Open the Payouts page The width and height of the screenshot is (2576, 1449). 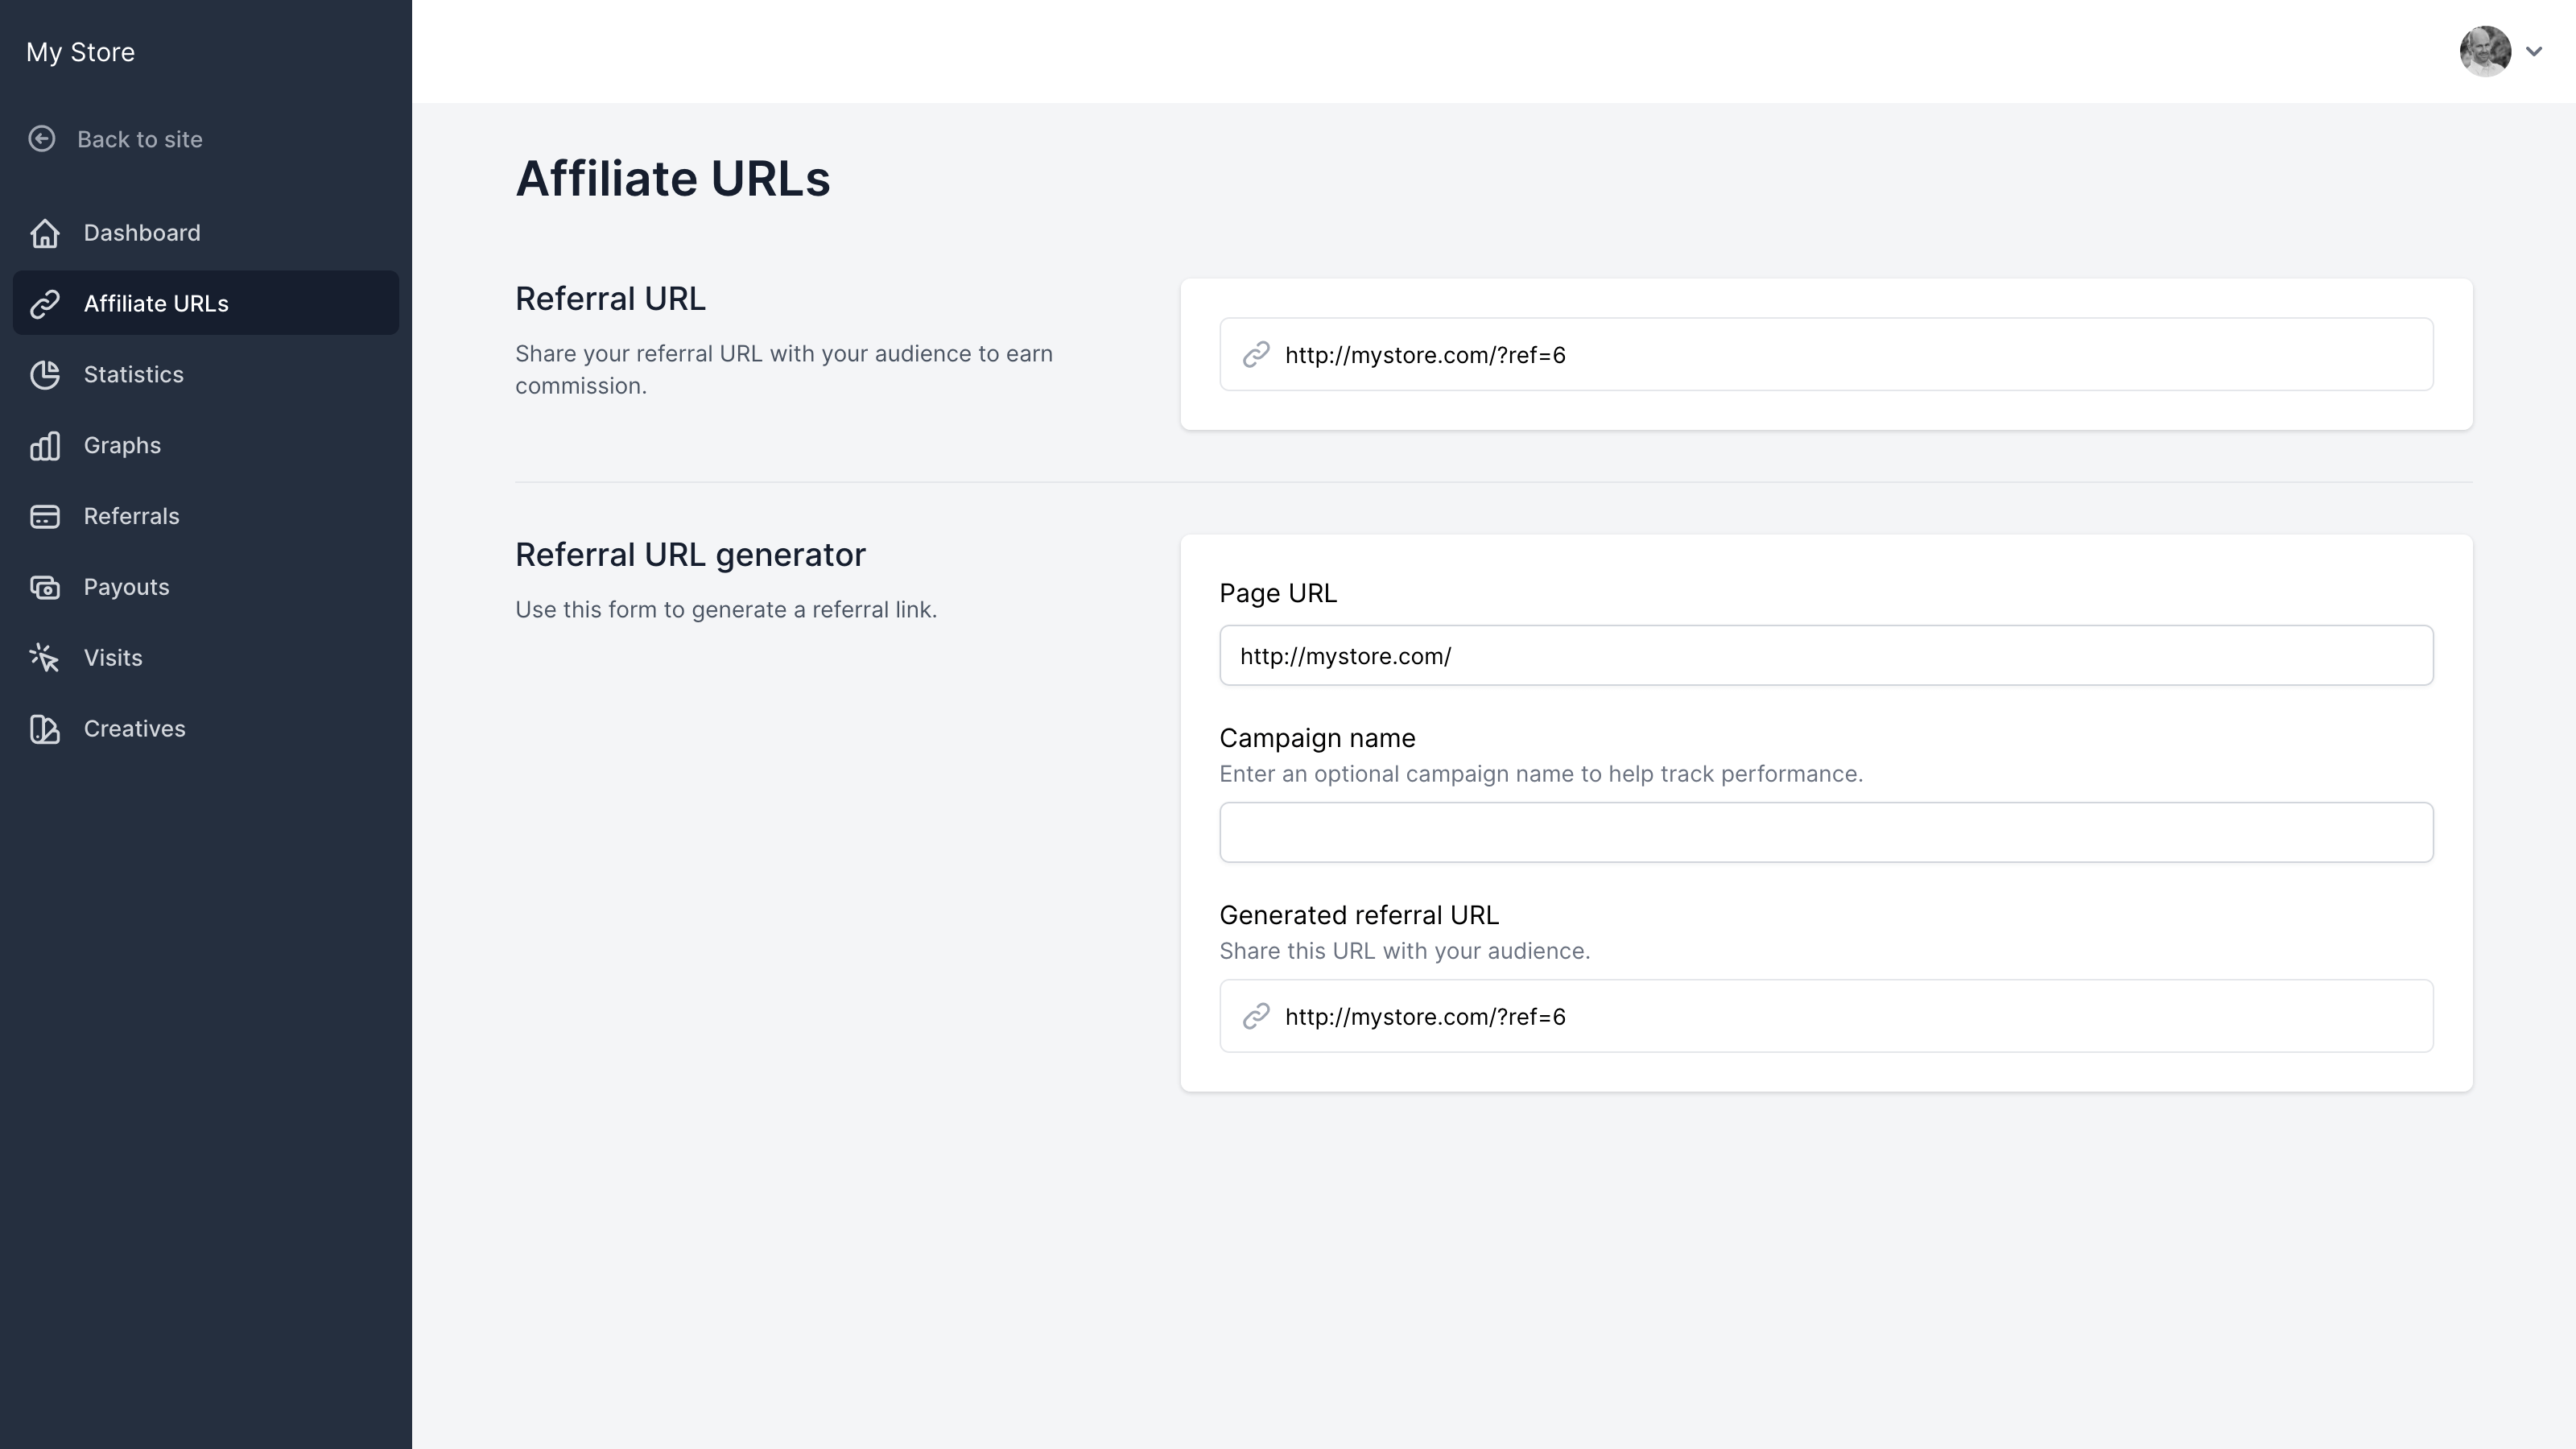point(206,587)
